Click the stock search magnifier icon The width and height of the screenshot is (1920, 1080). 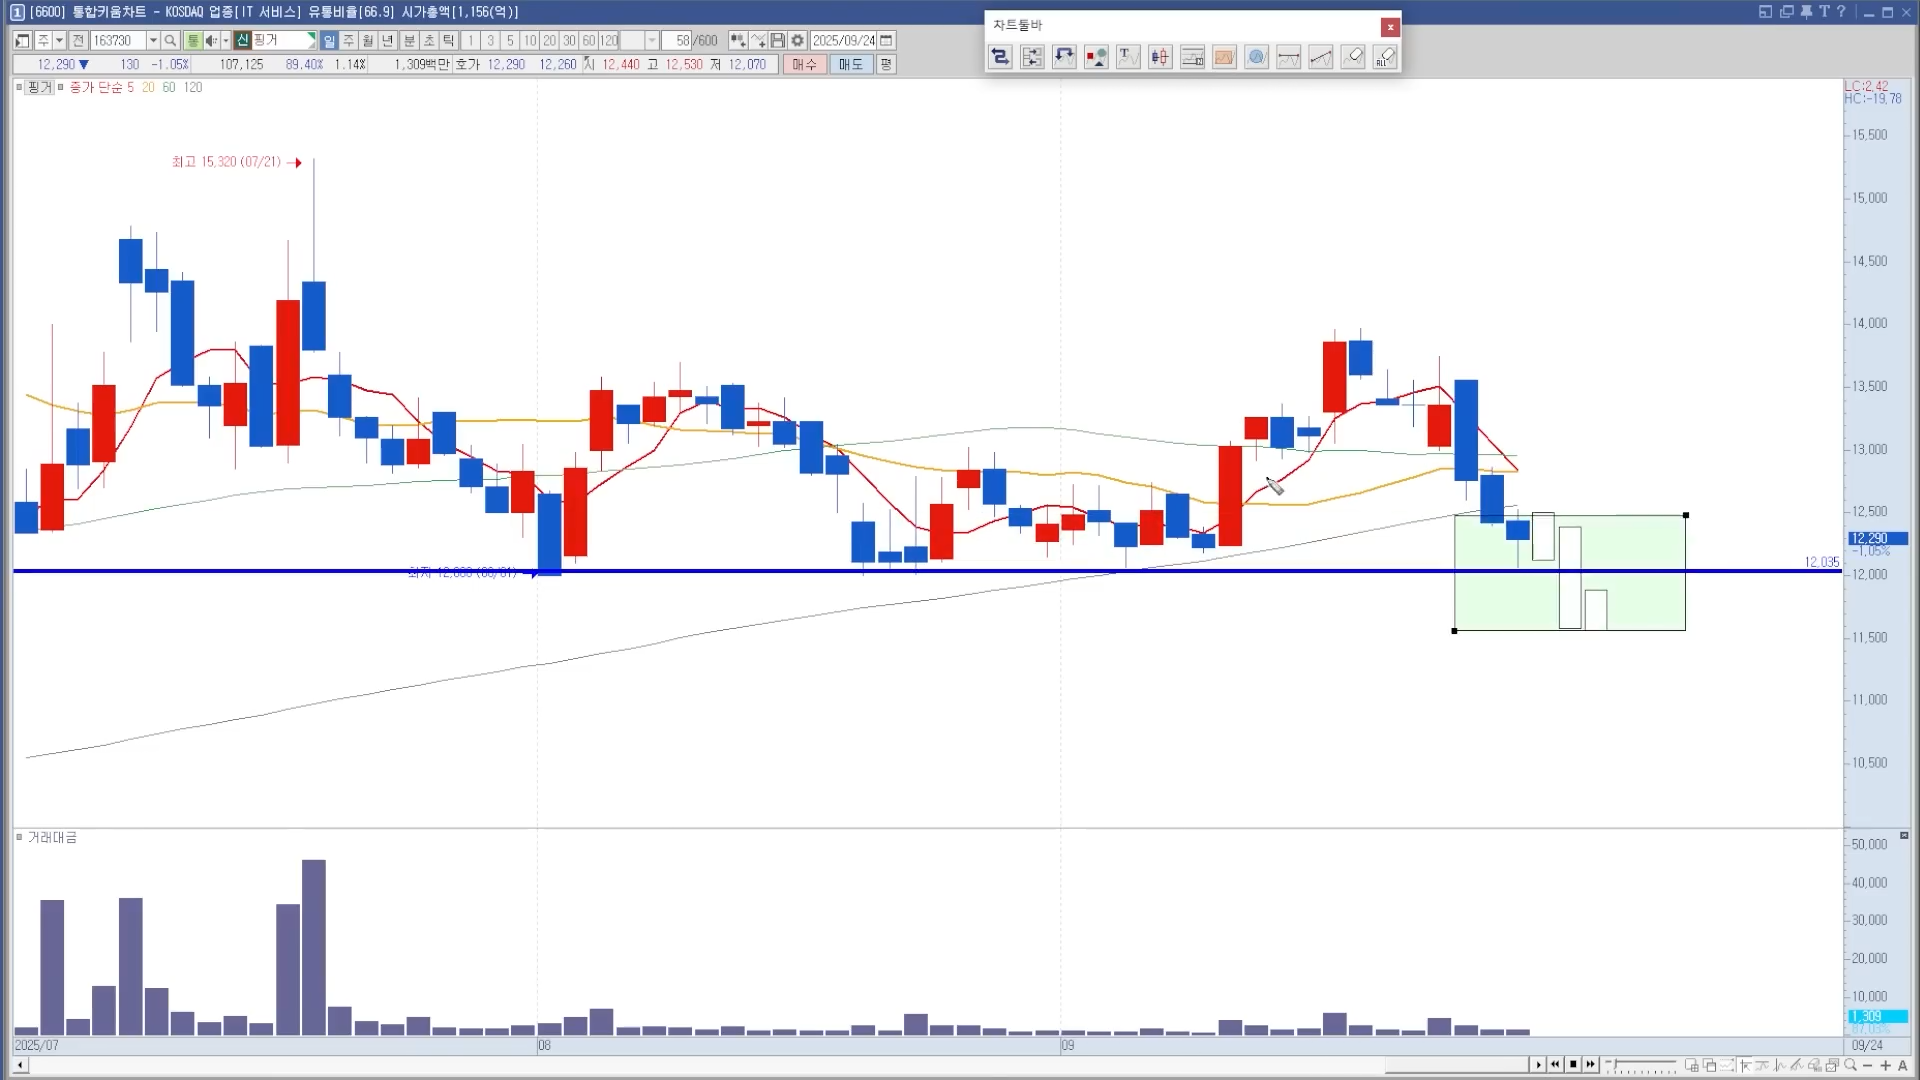170,41
